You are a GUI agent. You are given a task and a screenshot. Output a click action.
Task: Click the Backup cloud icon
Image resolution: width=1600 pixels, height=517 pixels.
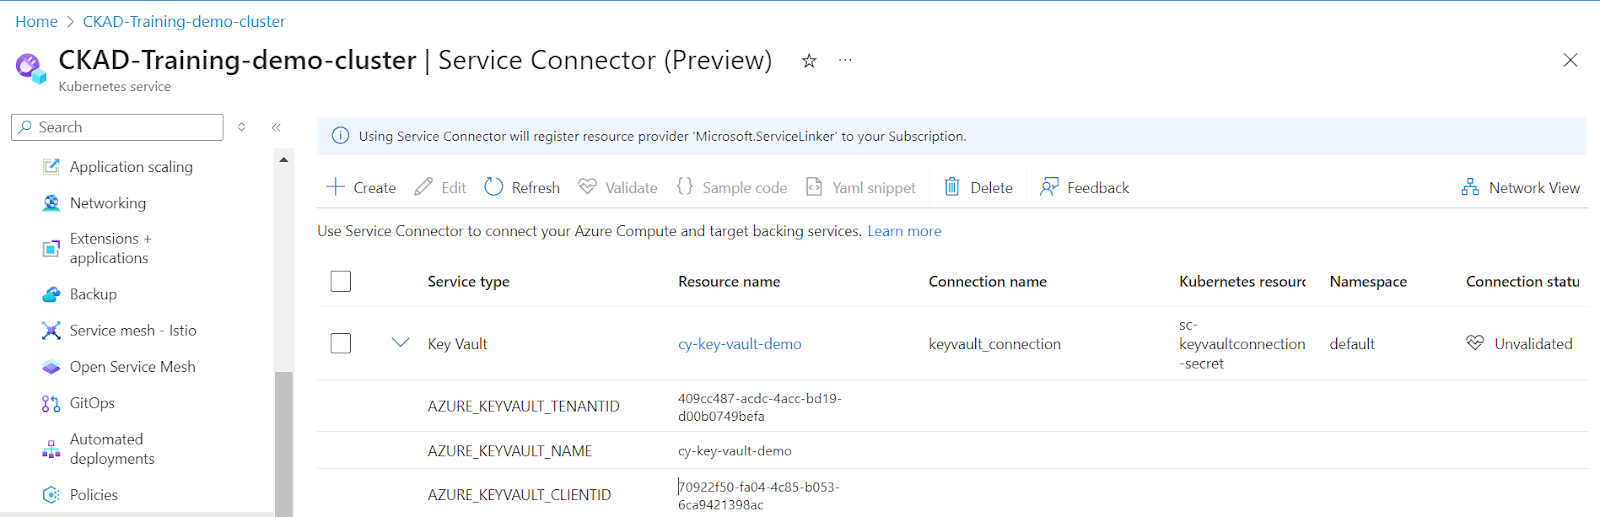[51, 294]
